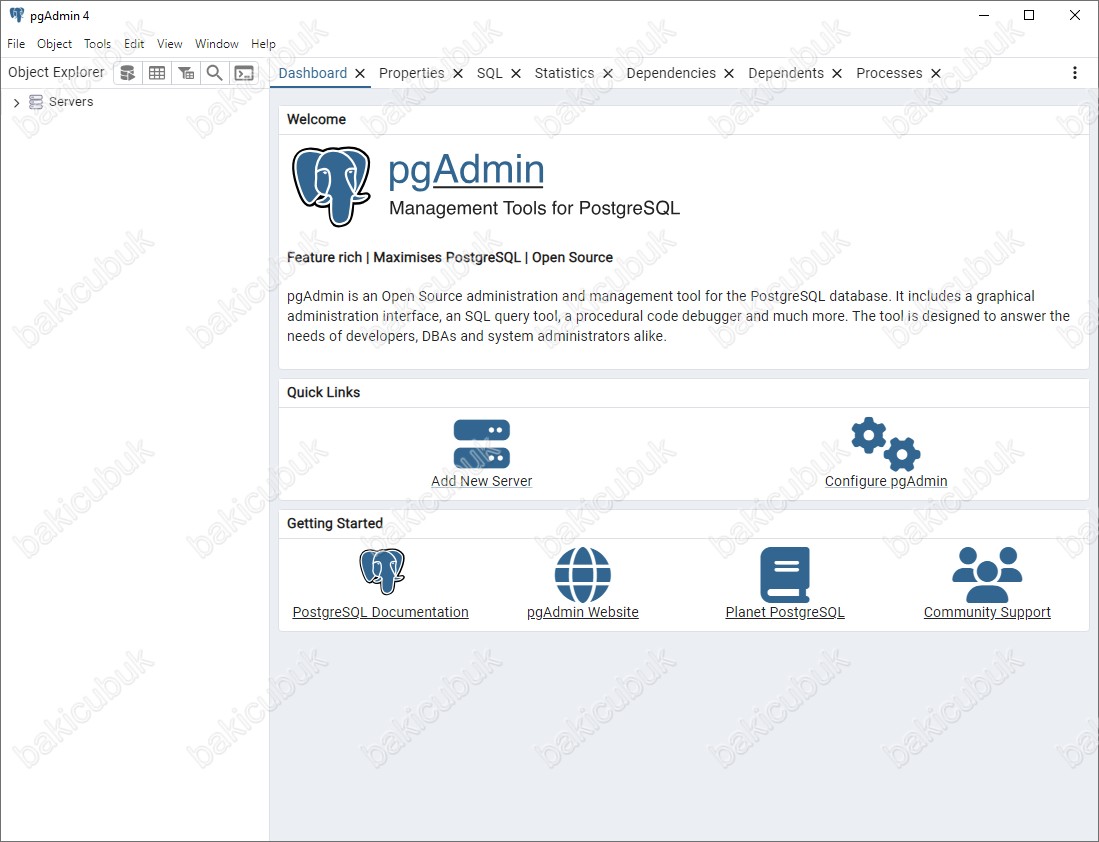Viewport: 1099px width, 842px height.
Task: Select Servers in Object Explorer
Action: (x=71, y=102)
